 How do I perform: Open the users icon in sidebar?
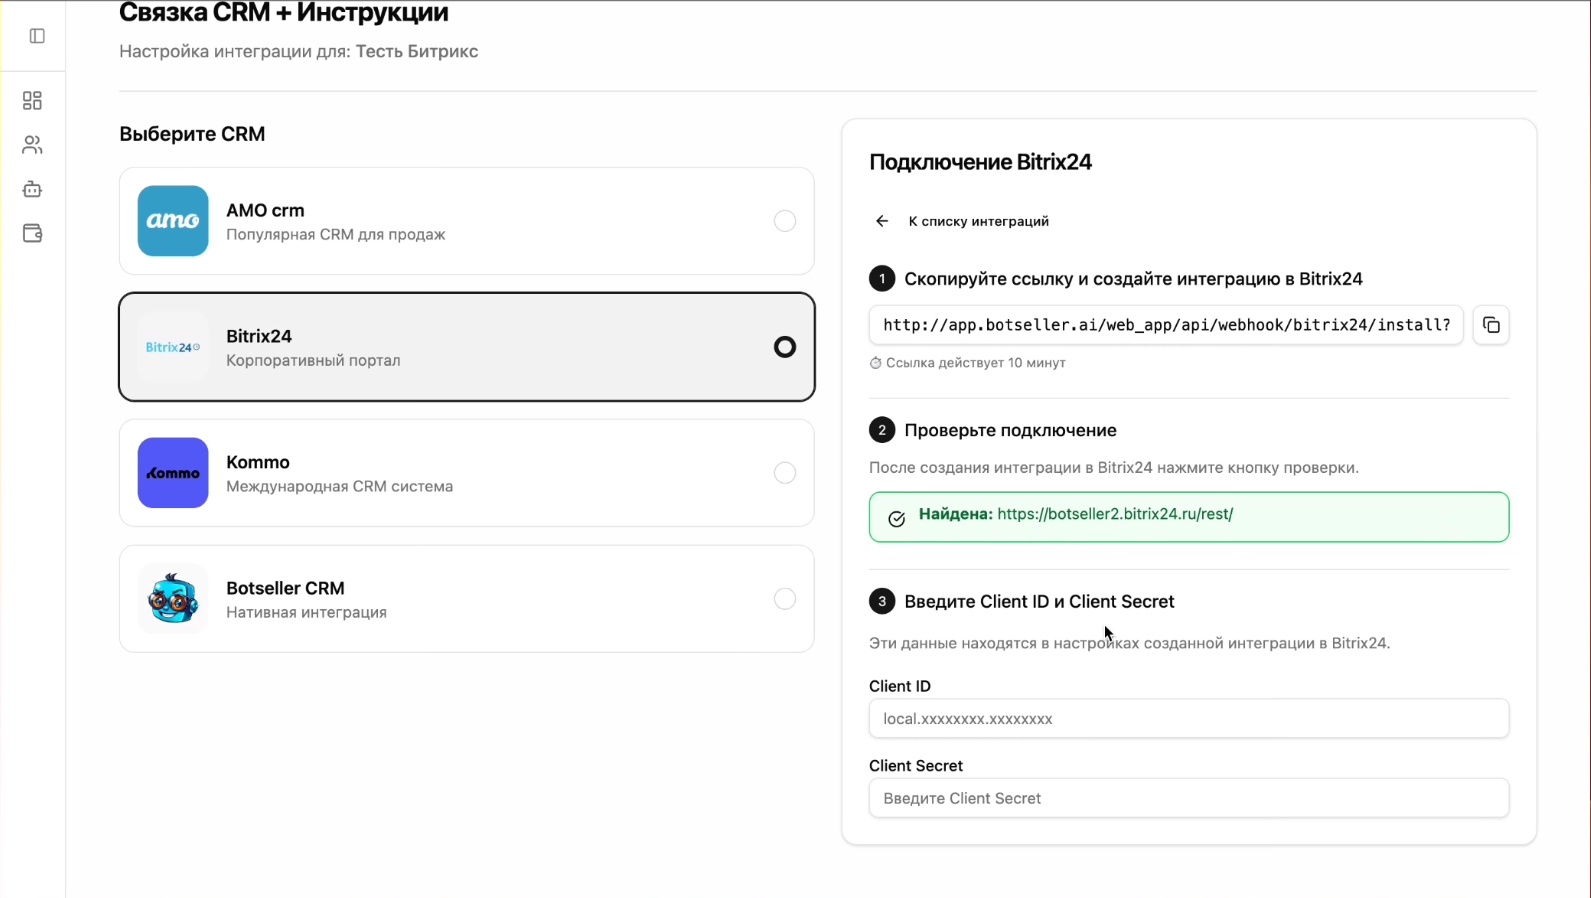coord(32,145)
